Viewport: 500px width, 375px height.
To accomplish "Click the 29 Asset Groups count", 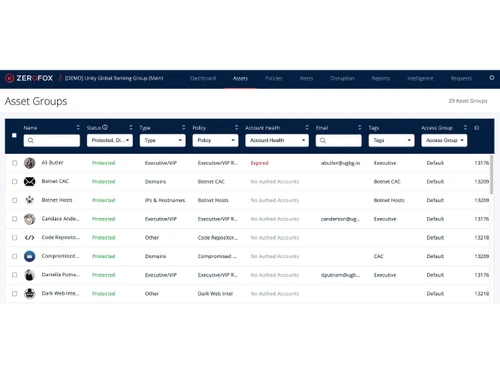I will pyautogui.click(x=468, y=101).
